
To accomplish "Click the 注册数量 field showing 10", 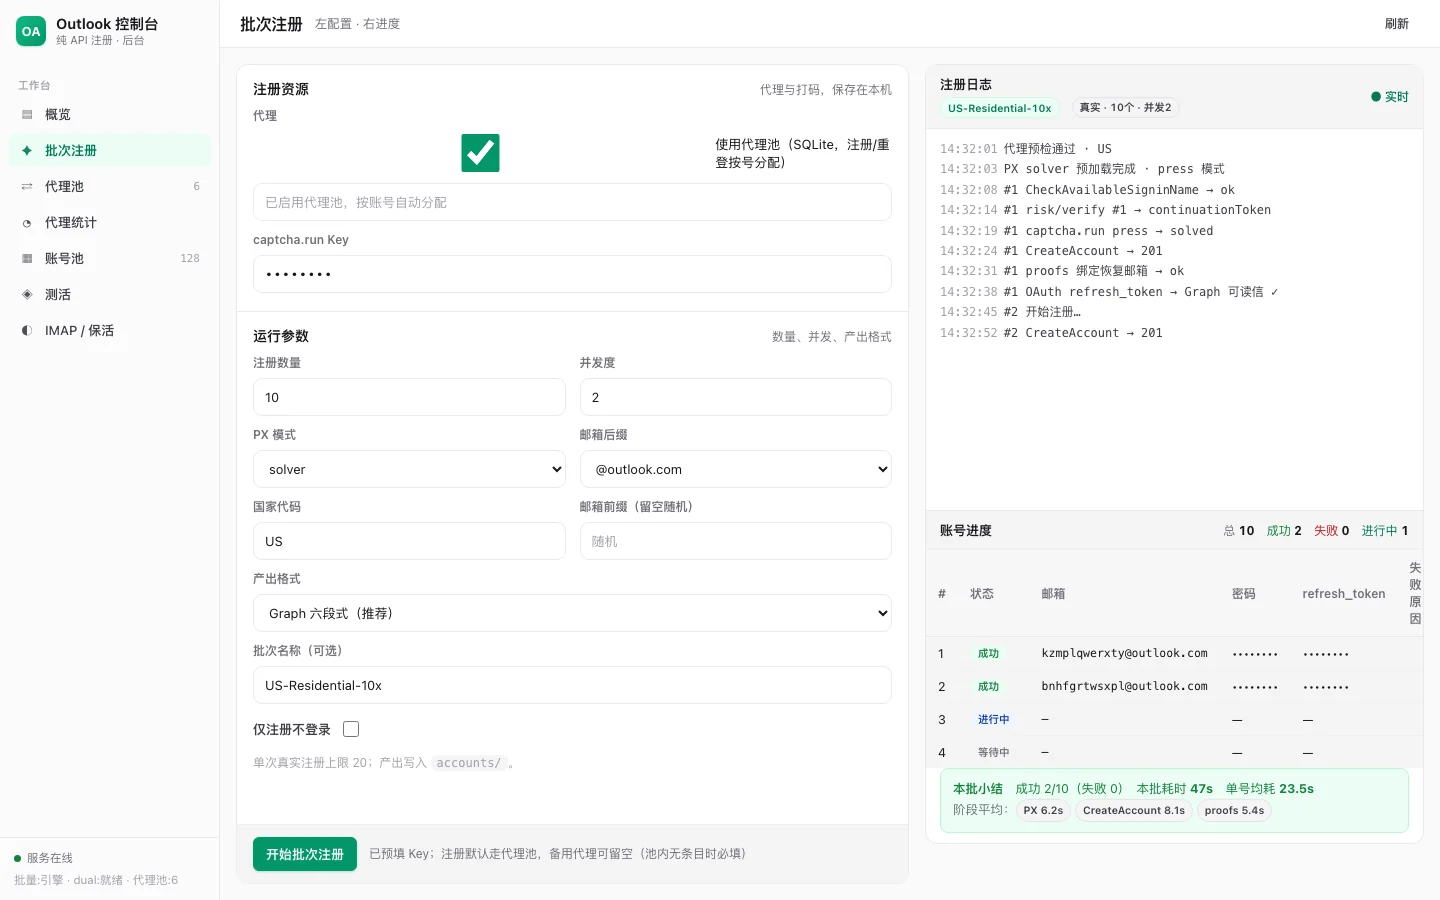I will (x=409, y=397).
